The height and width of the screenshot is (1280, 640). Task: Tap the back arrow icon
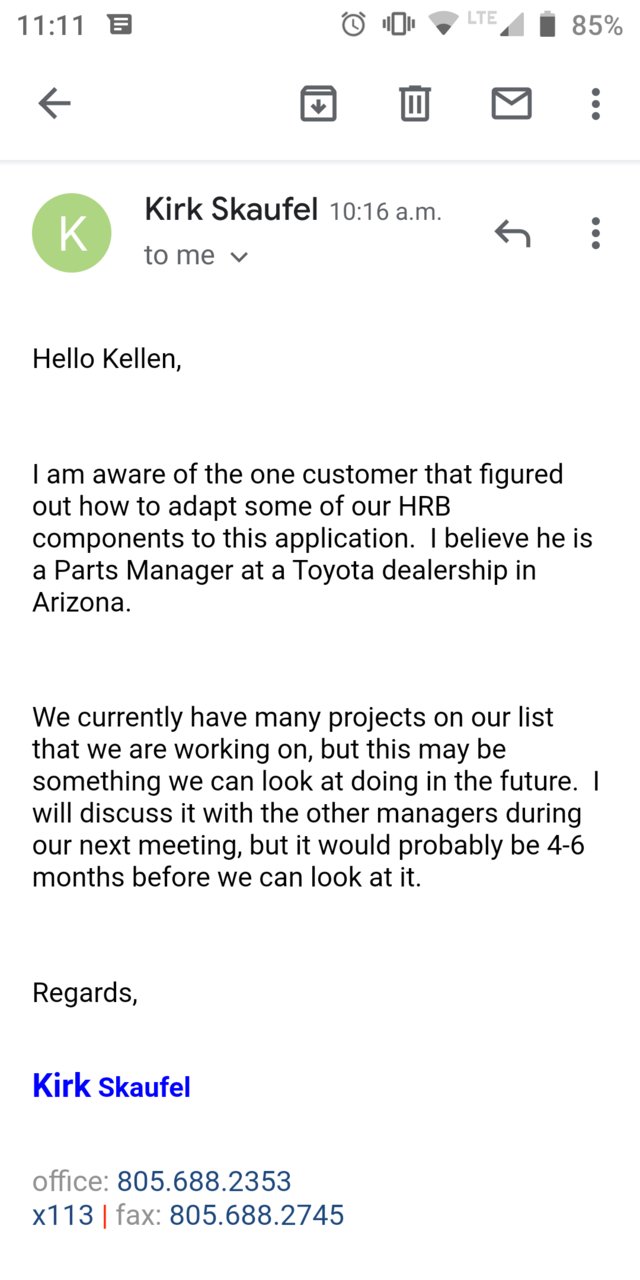point(54,103)
